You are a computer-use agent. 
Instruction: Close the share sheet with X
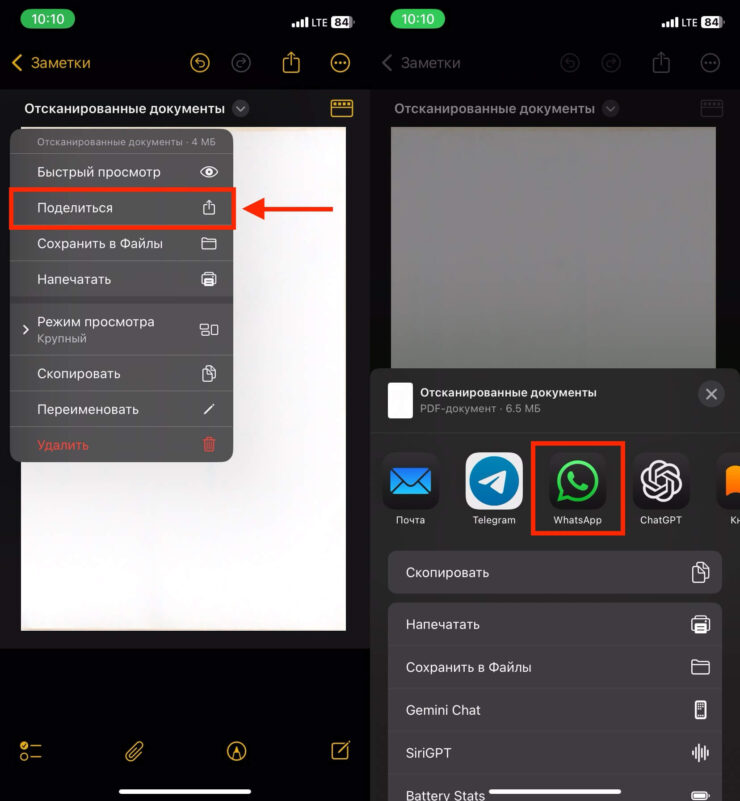711,394
